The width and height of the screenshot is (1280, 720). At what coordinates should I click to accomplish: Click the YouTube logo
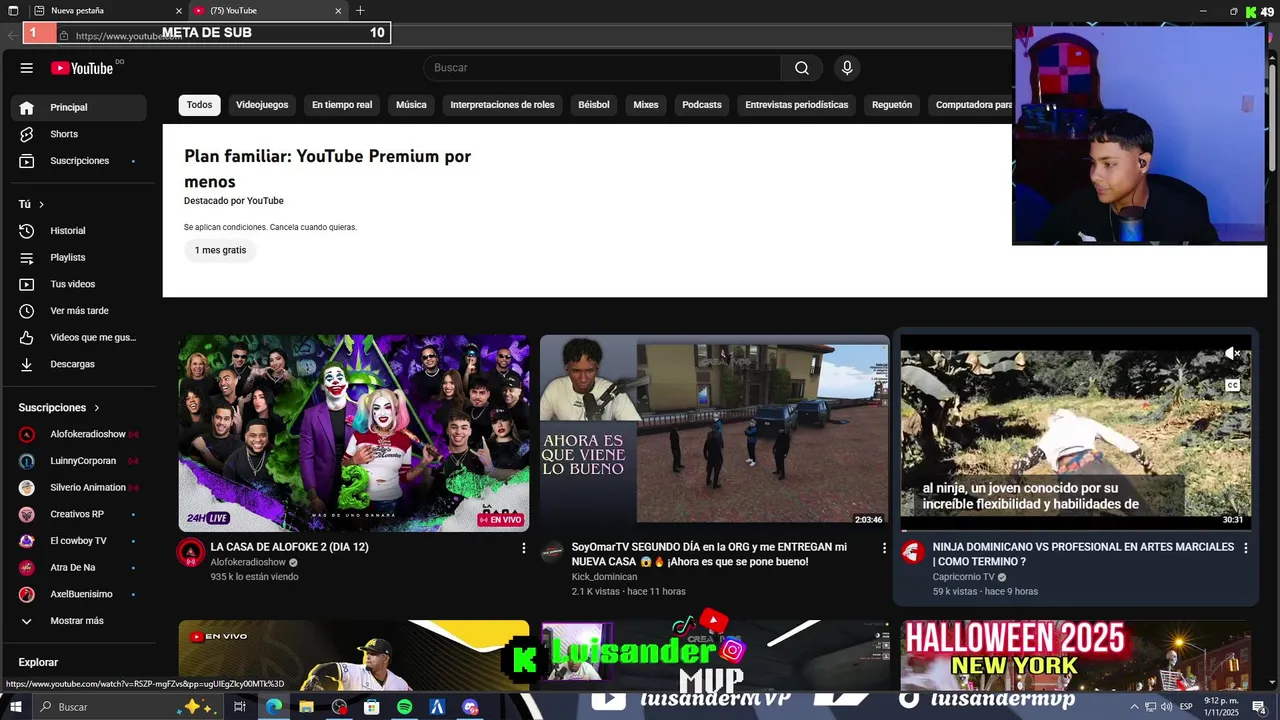(82, 68)
